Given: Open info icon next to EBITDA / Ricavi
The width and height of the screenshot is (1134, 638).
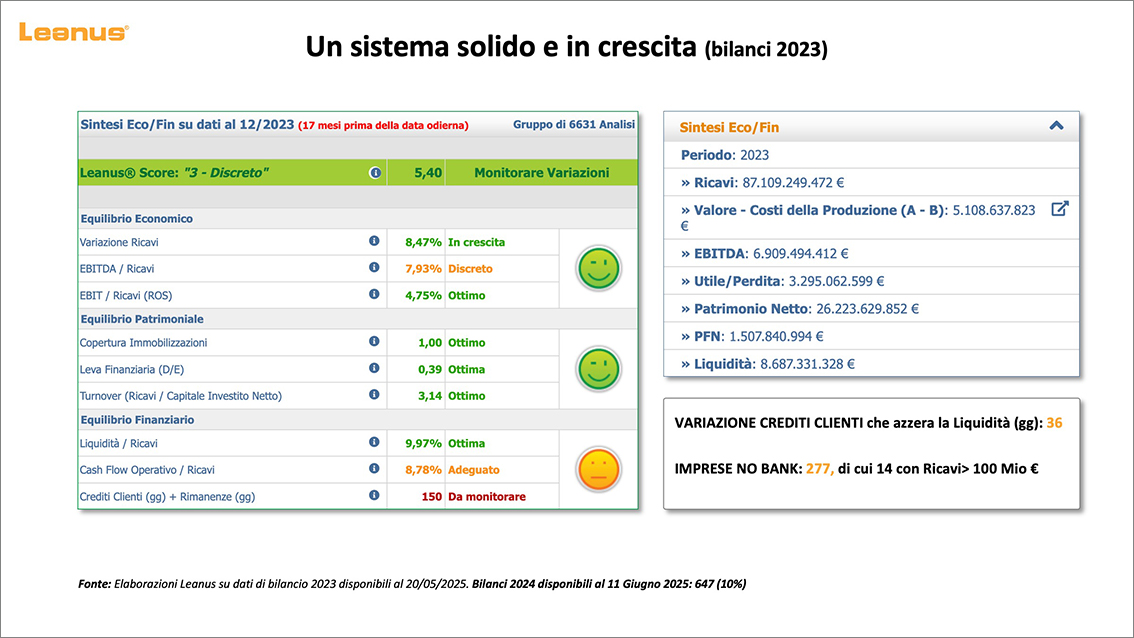Looking at the screenshot, I should click(x=374, y=268).
